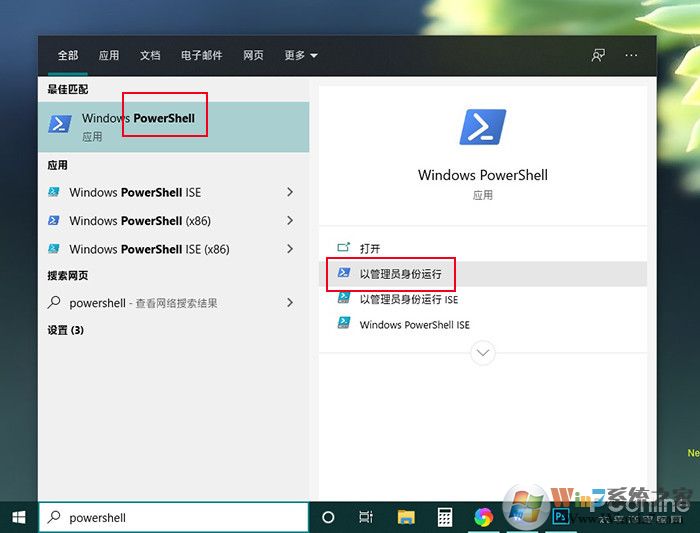This screenshot has height=533, width=700.
Task: Select Windows PowerShell (x86) result text
Action: (x=140, y=221)
